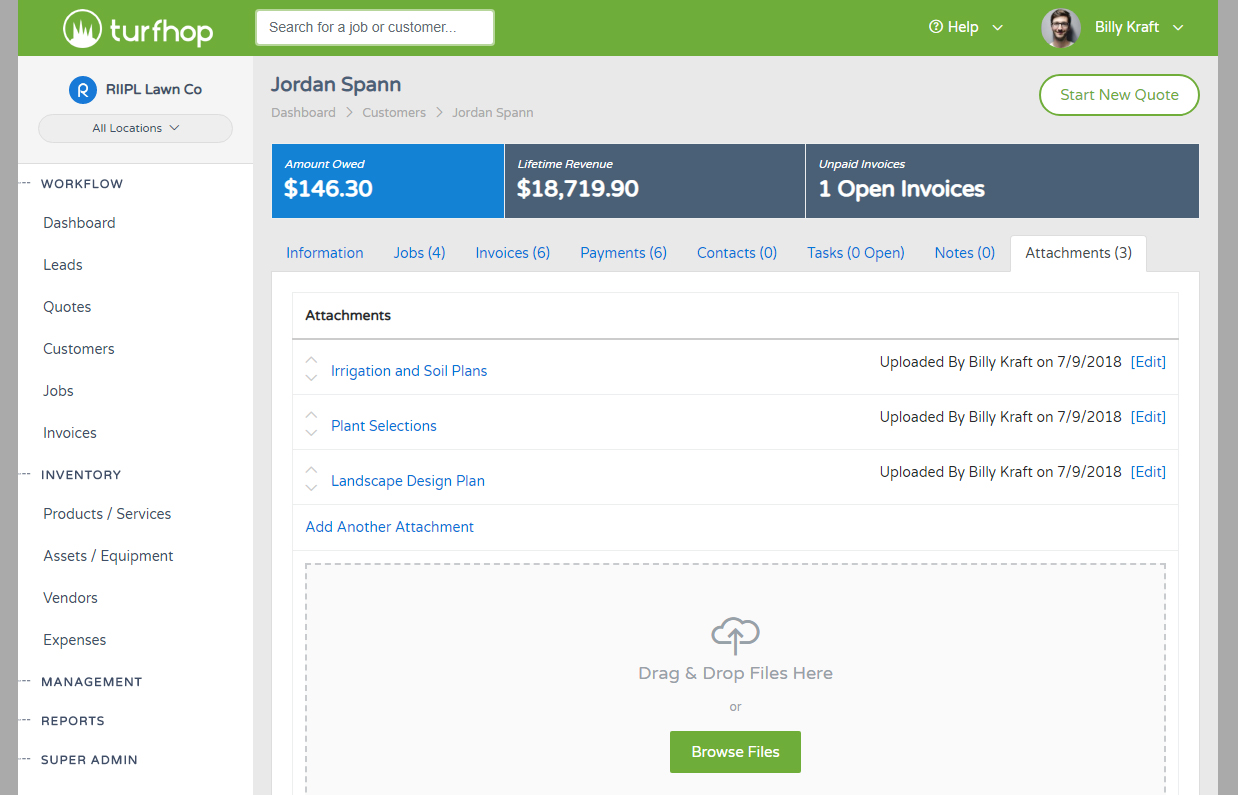
Task: Click Billy Kraft's profile avatar
Action: click(1060, 28)
